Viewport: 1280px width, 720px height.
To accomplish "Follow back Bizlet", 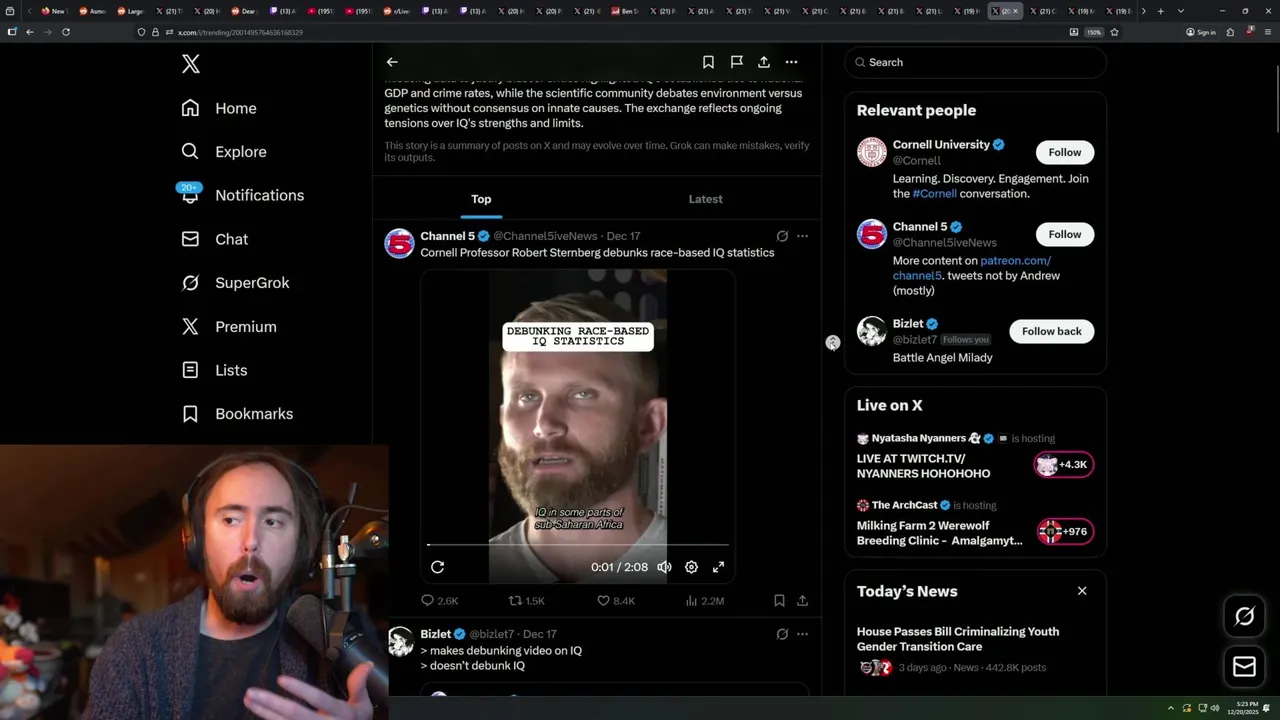I will click(x=1052, y=331).
